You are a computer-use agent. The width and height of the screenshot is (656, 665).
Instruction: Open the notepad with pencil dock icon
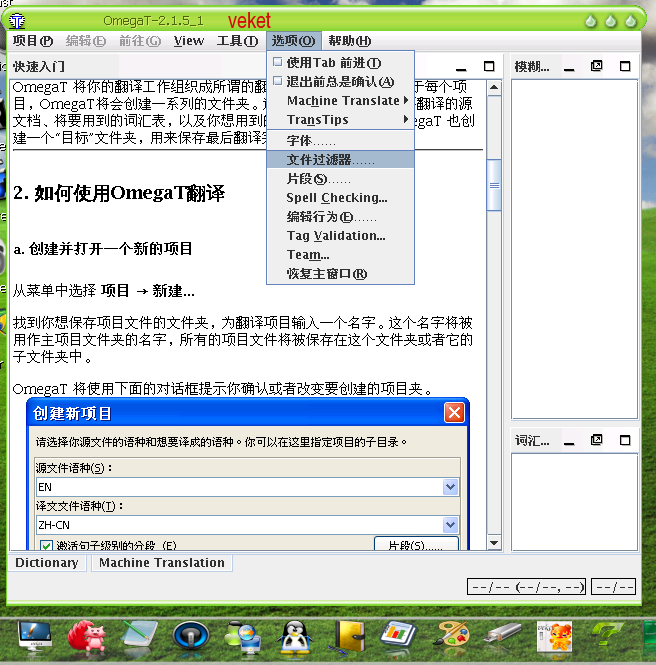pos(139,635)
